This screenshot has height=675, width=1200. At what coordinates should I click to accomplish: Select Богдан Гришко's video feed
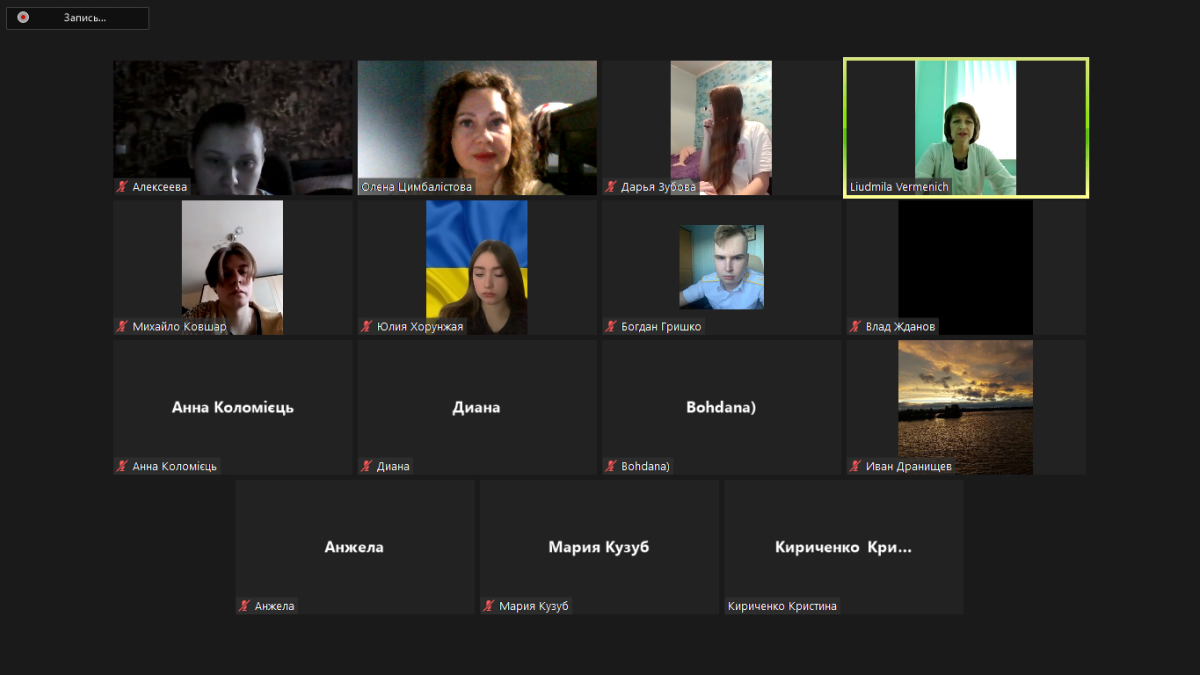(x=721, y=266)
